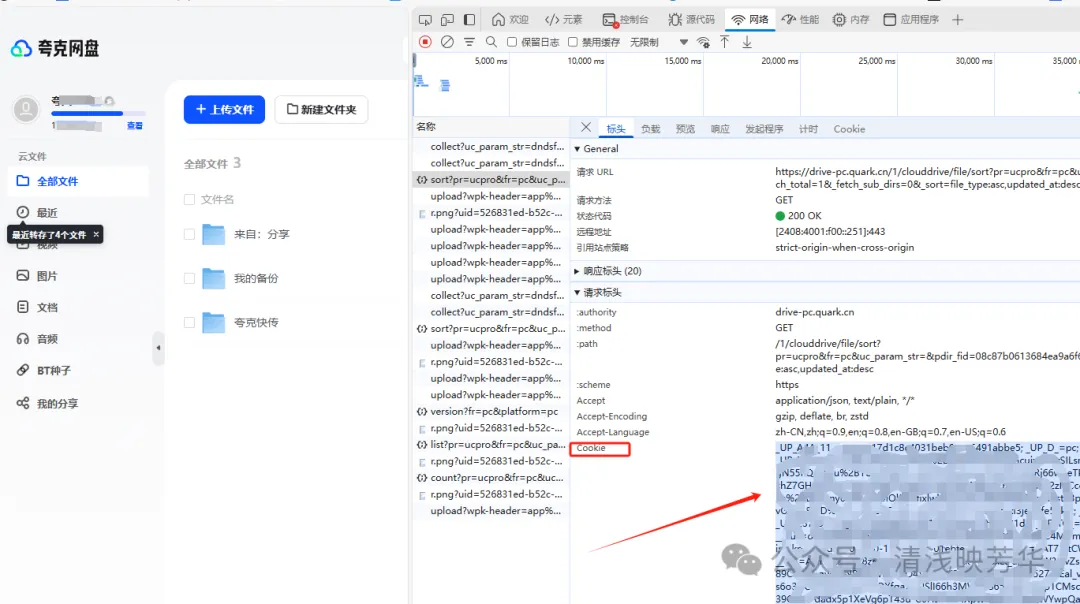Select the count?pr=ucpro&fr=pc request
This screenshot has width=1080, height=604.
(490, 478)
